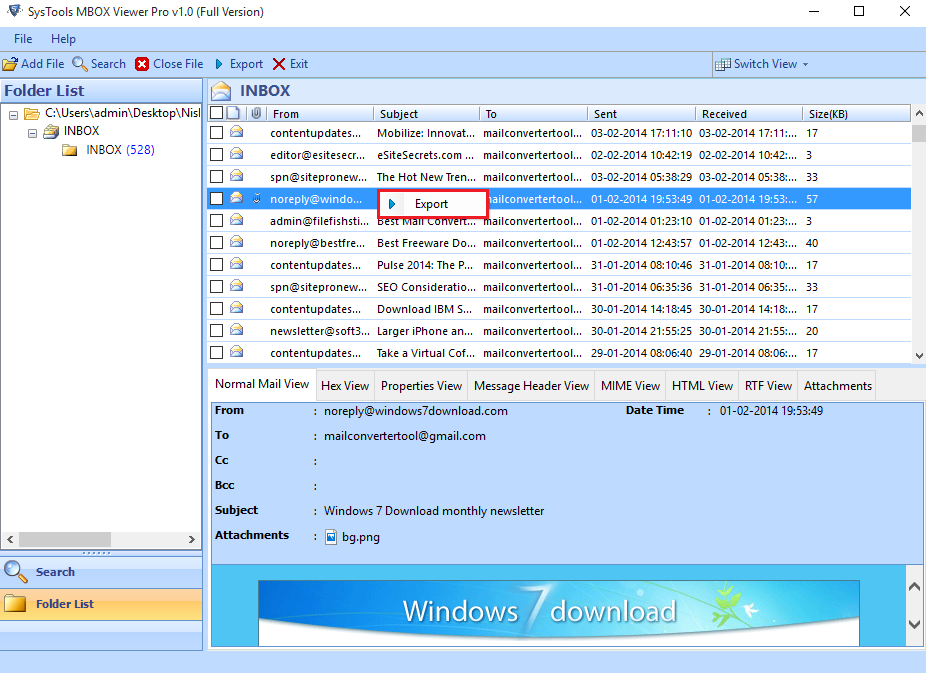Choose Export from the context menu
The width and height of the screenshot is (926, 673).
[x=432, y=204]
